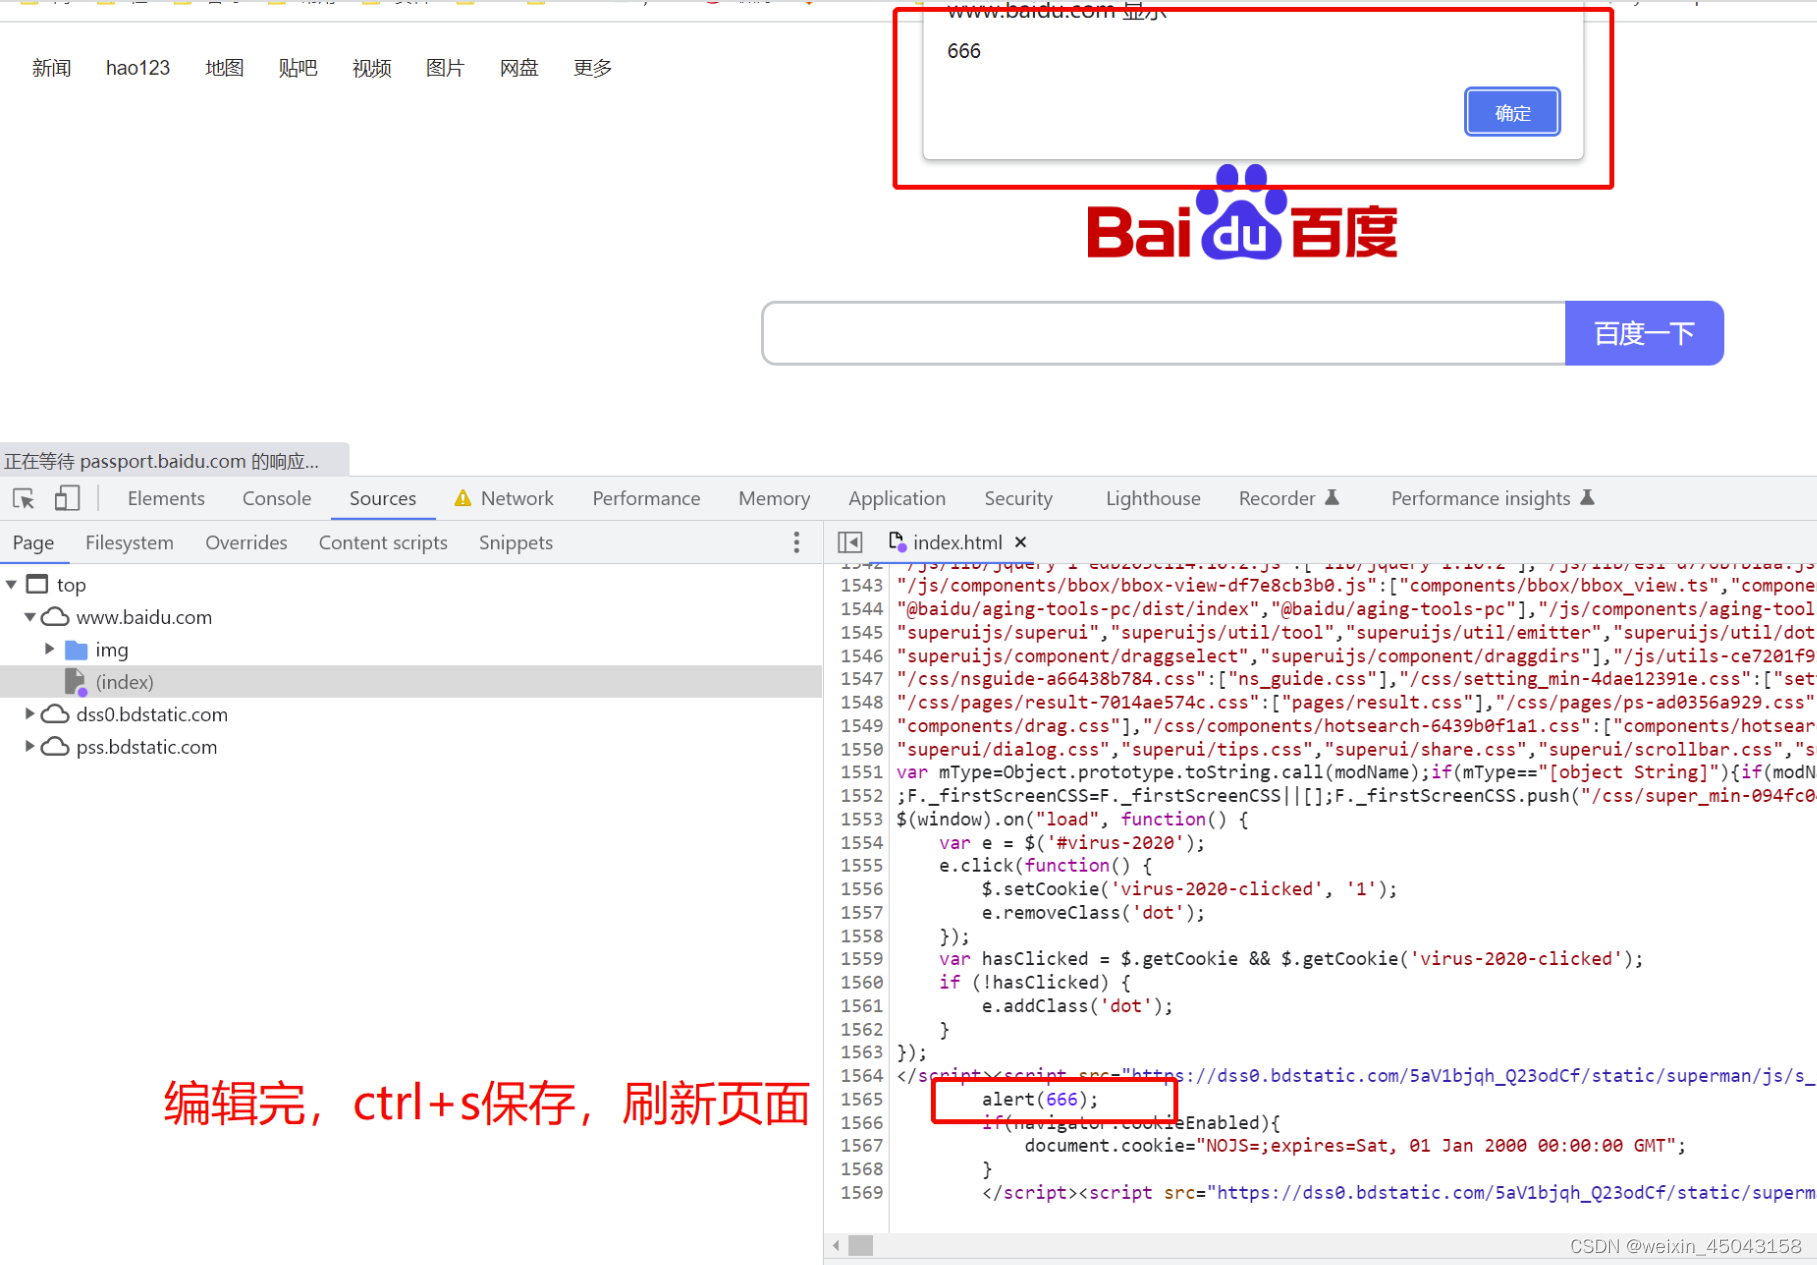Open the Application tab
The width and height of the screenshot is (1817, 1265).
coord(897,498)
